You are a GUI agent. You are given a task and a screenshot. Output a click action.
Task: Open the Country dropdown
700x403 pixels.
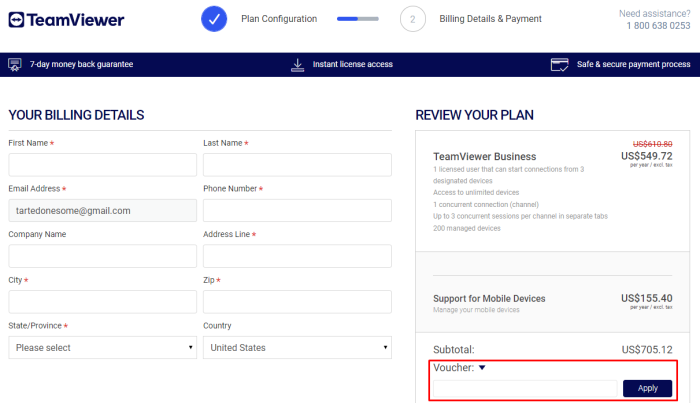(x=297, y=348)
